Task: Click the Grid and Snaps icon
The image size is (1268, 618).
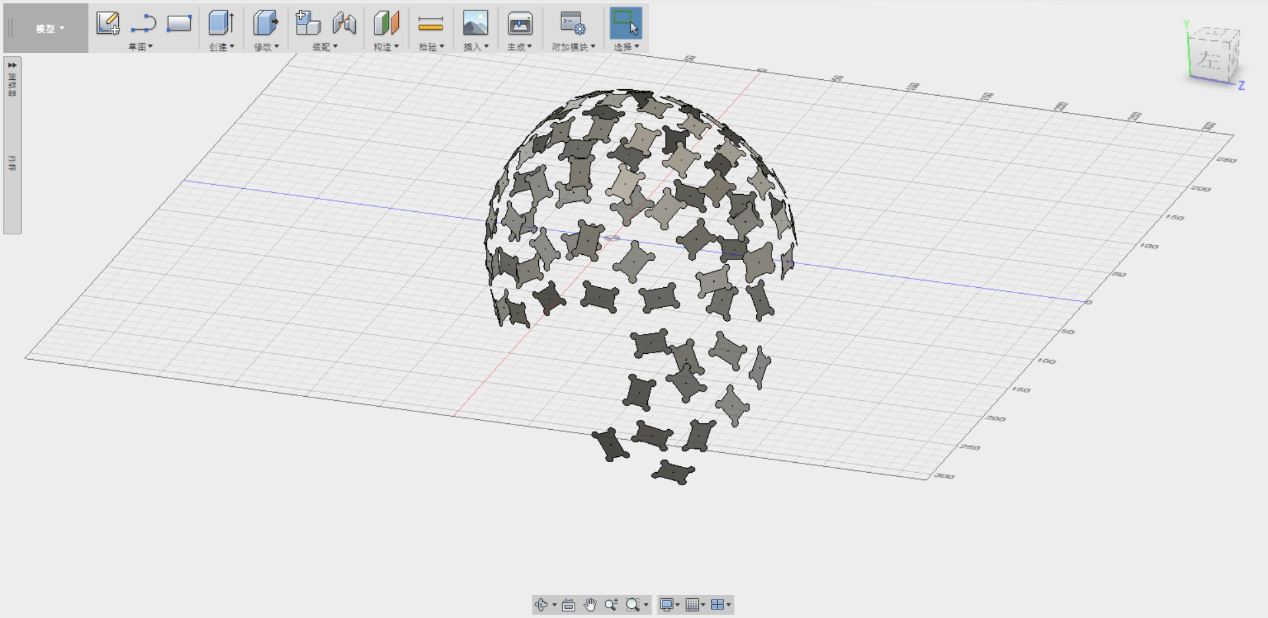Action: (x=691, y=605)
